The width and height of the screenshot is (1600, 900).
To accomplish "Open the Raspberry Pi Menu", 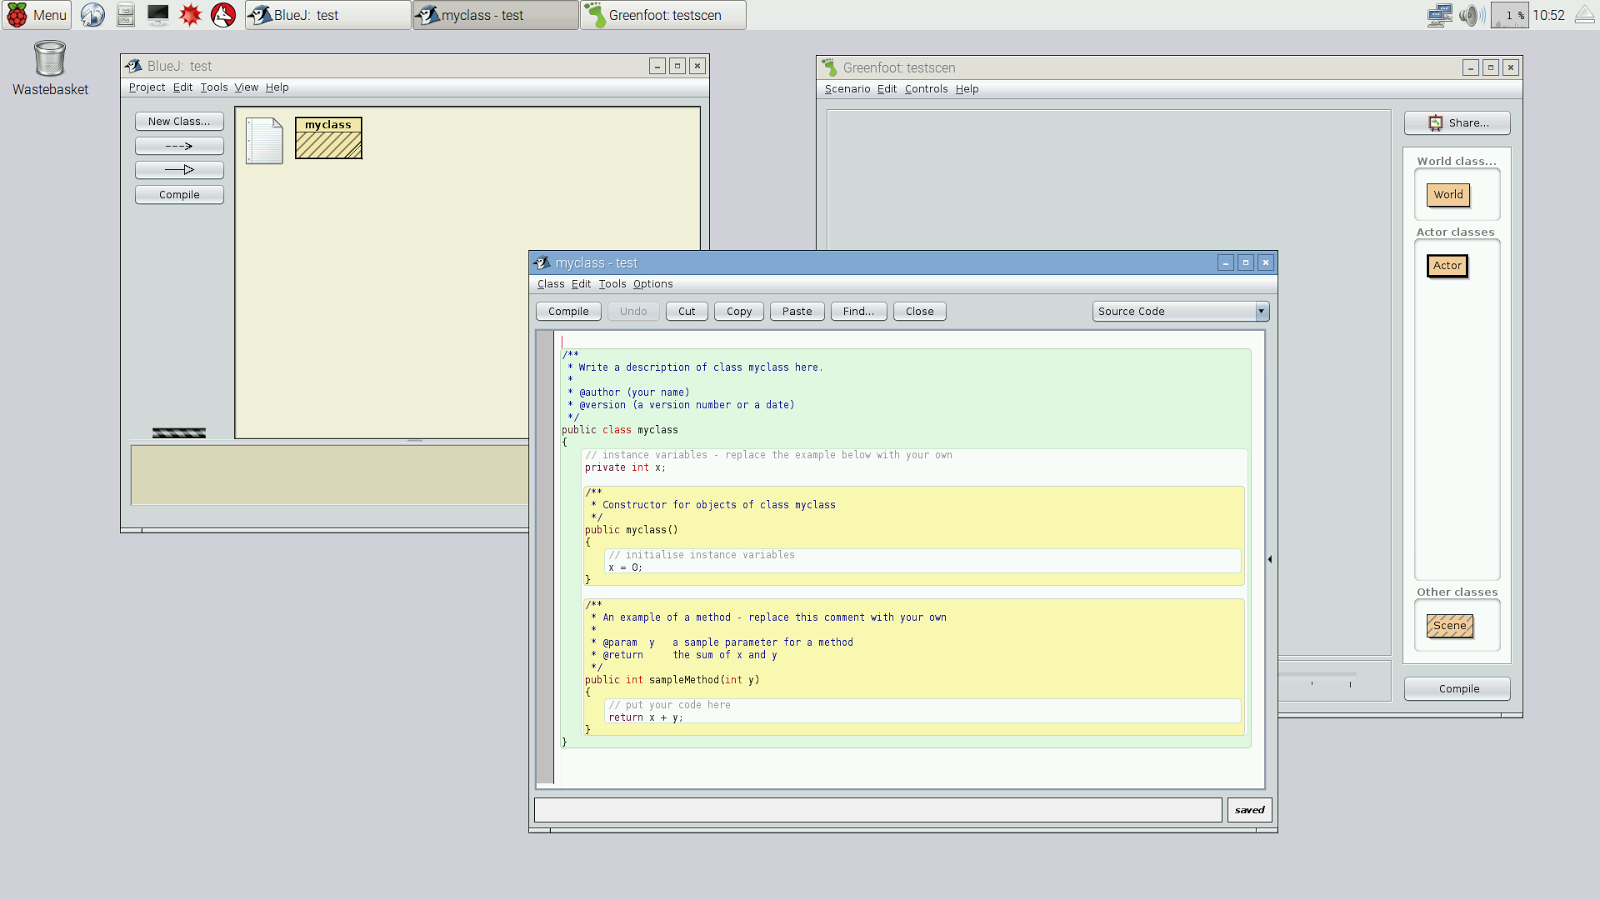I will point(37,15).
